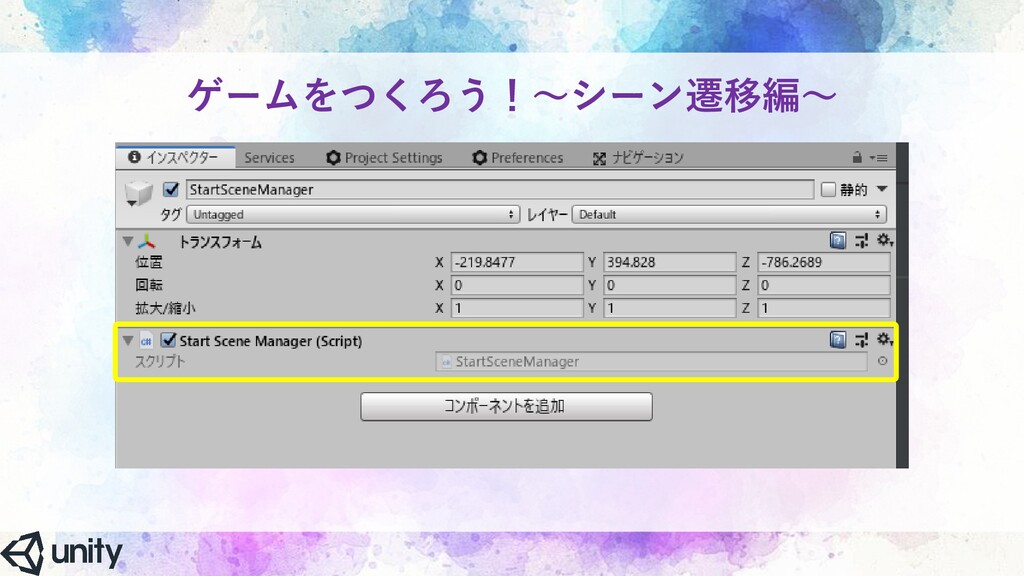Click the スクリプト label
Viewport: 1024px width, 576px height.
pyautogui.click(x=160, y=361)
